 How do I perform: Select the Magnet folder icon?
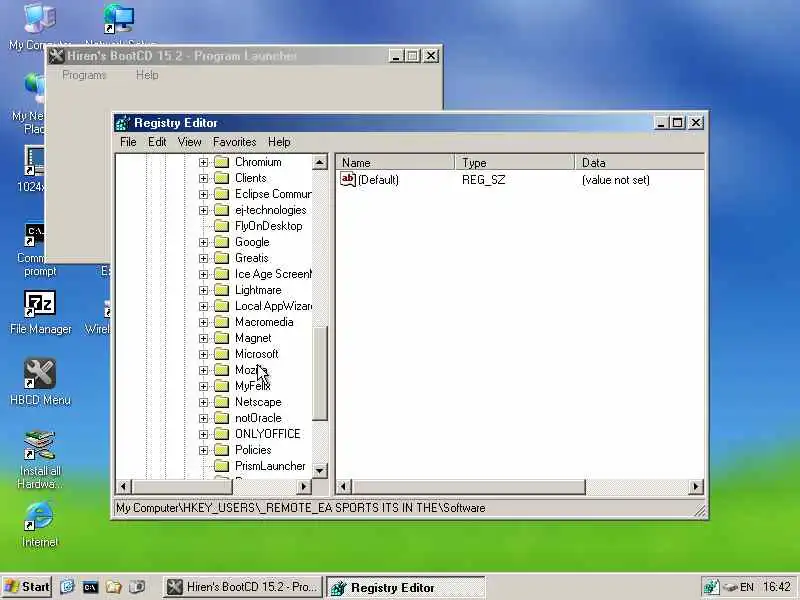221,338
